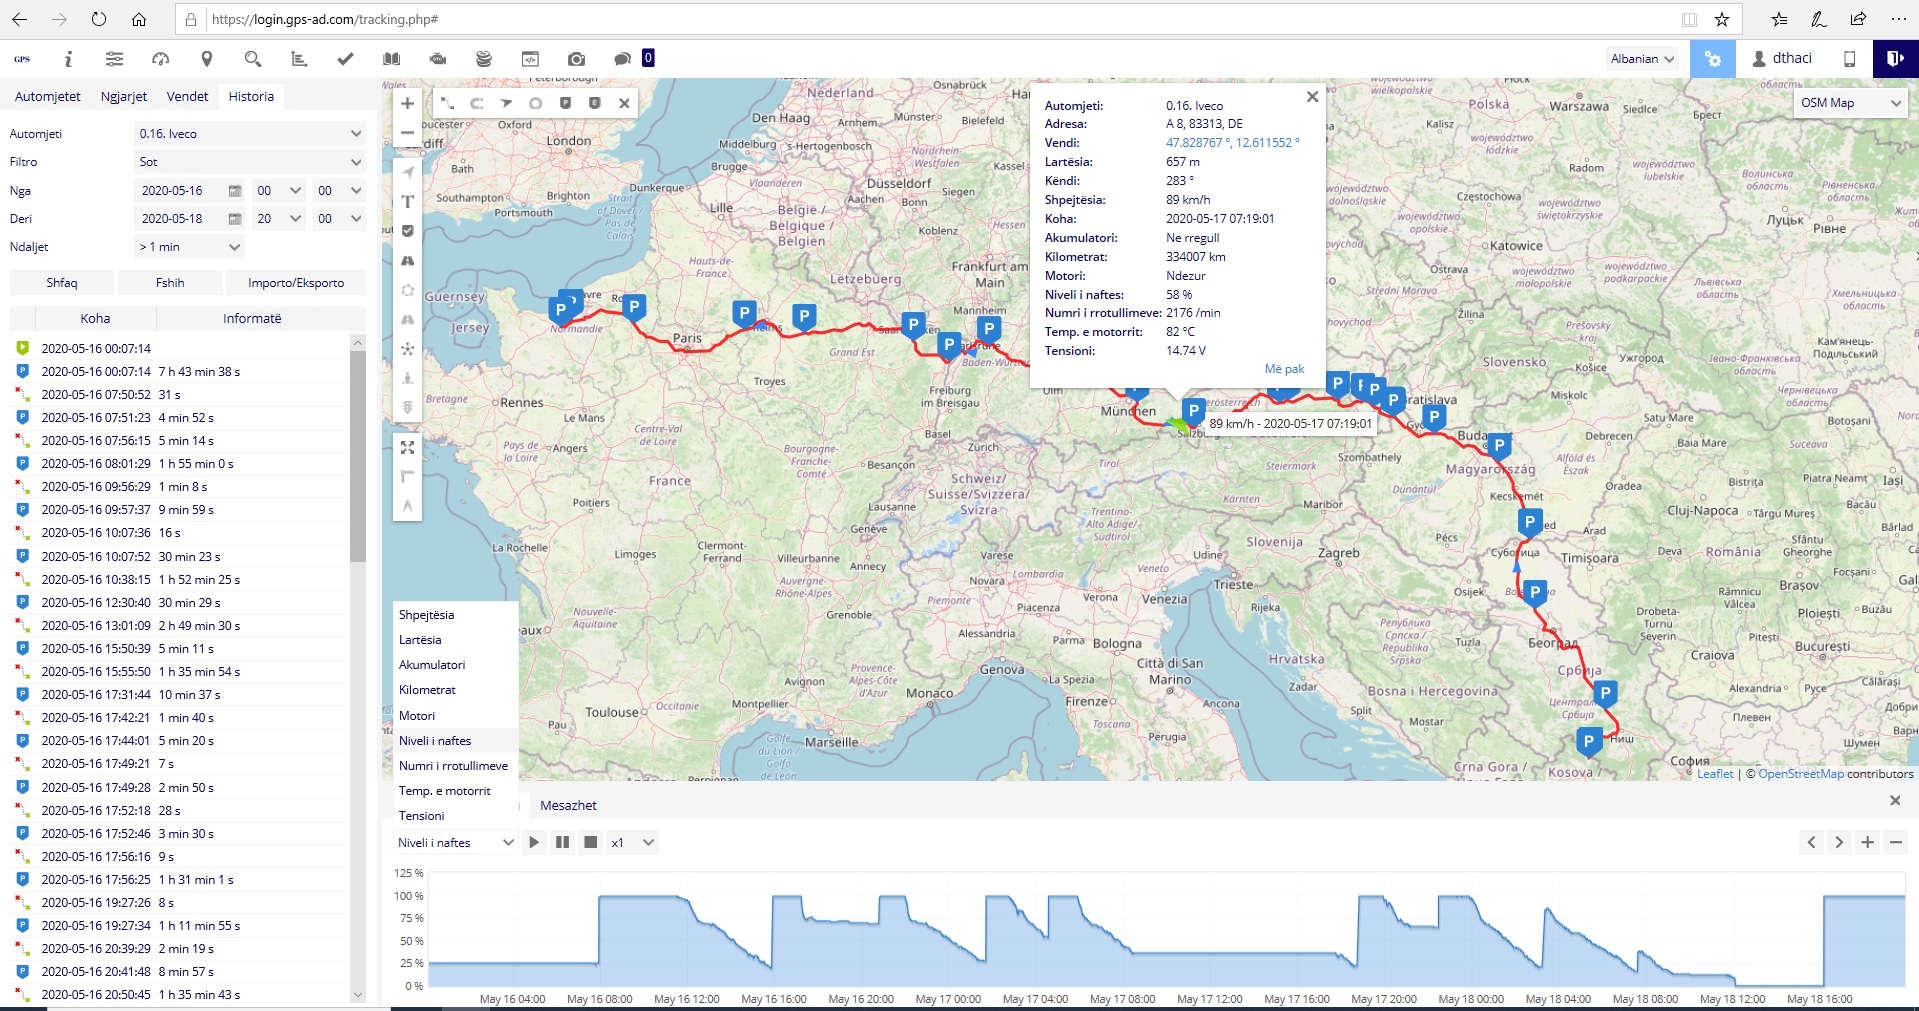Viewport: 1919px width, 1011px height.
Task: Choose Shpejtësia from graph options list
Action: click(x=455, y=615)
